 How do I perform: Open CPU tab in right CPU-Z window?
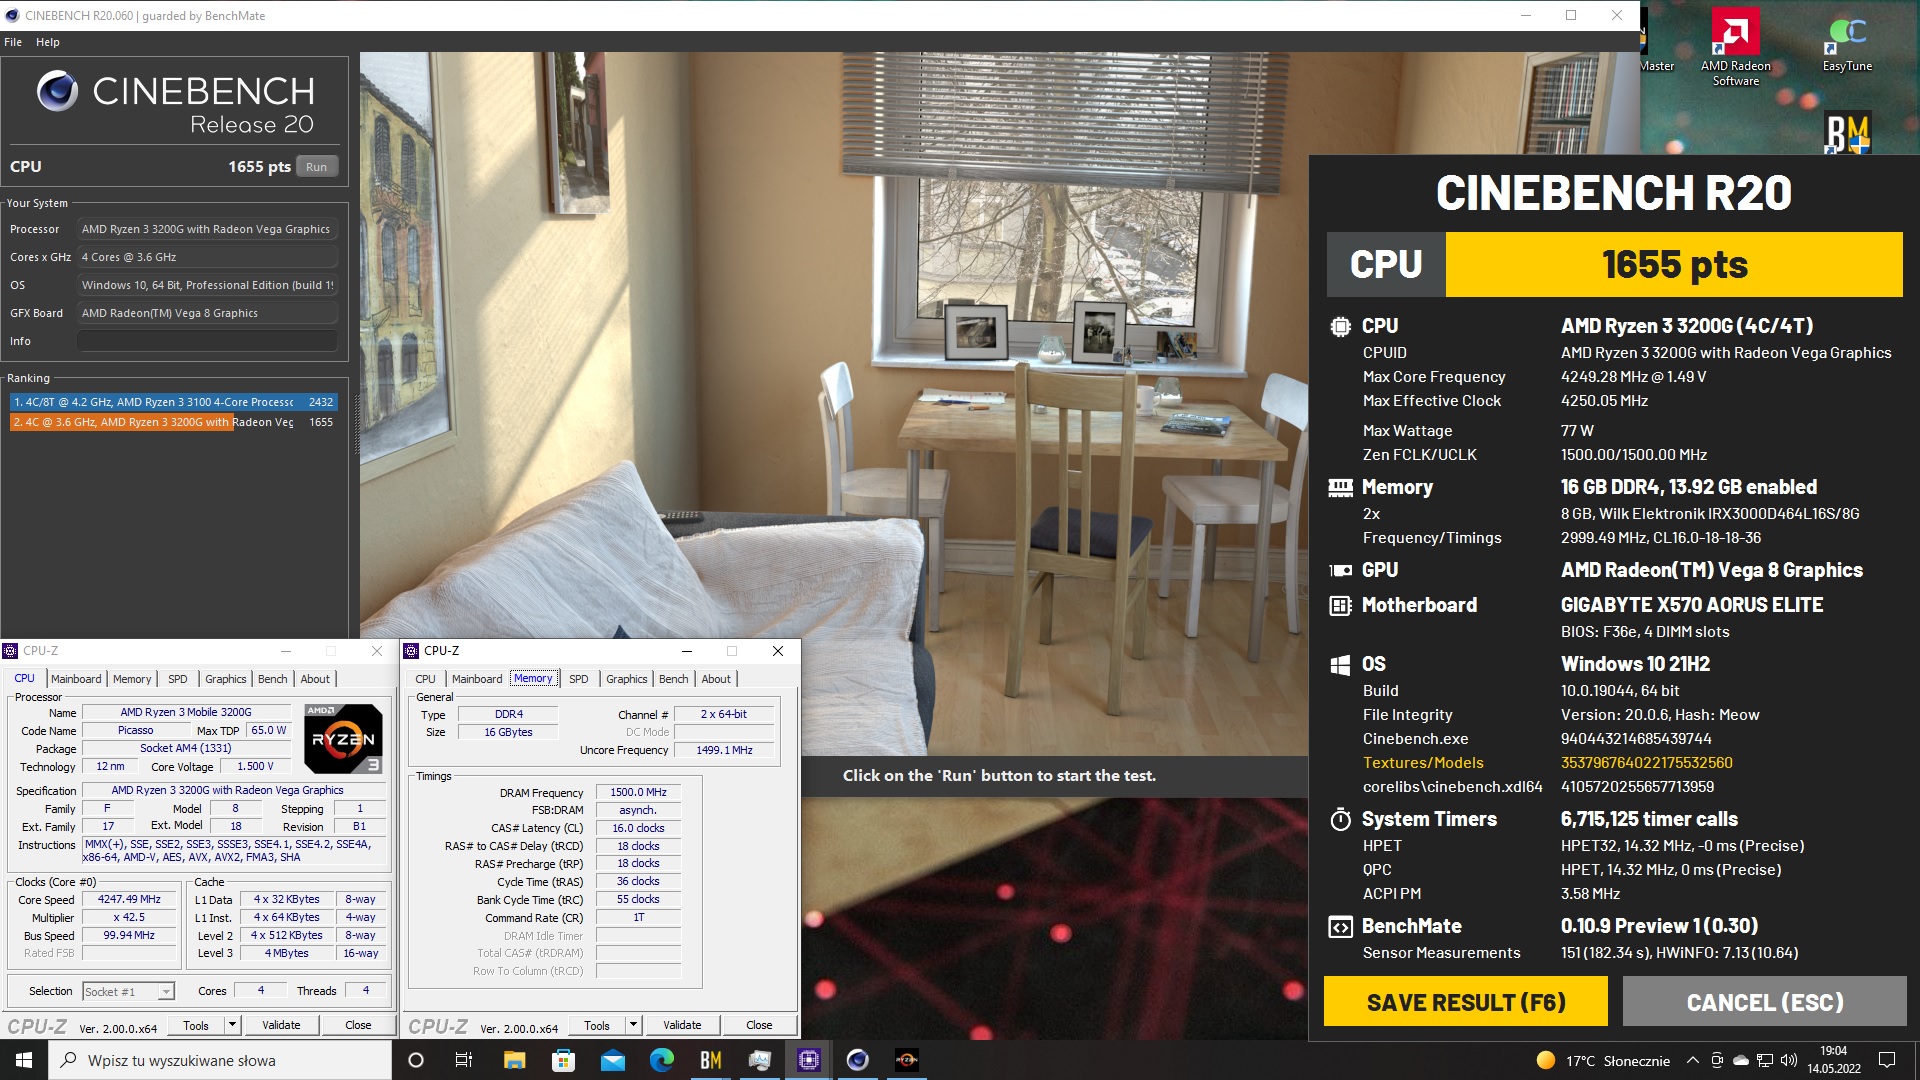425,679
